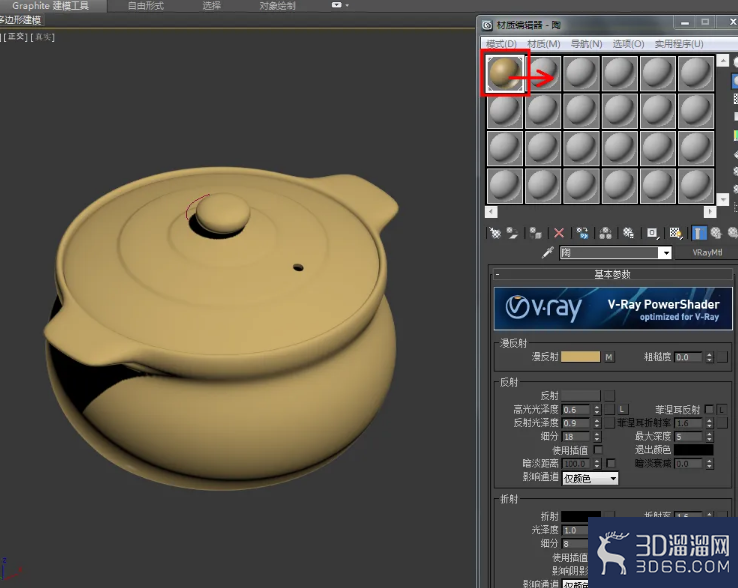Open the black 退出颜色 color swatch
The height and width of the screenshot is (588, 738).
pyautogui.click(x=693, y=450)
